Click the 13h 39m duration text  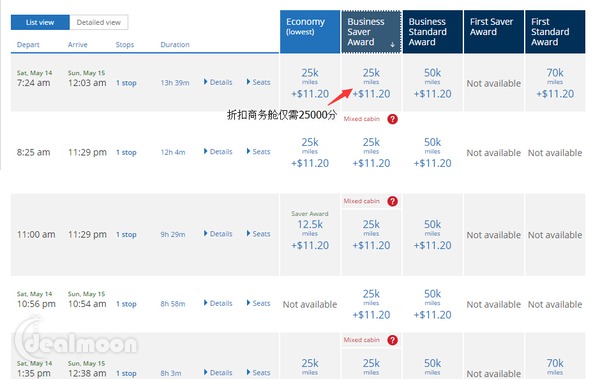(175, 83)
